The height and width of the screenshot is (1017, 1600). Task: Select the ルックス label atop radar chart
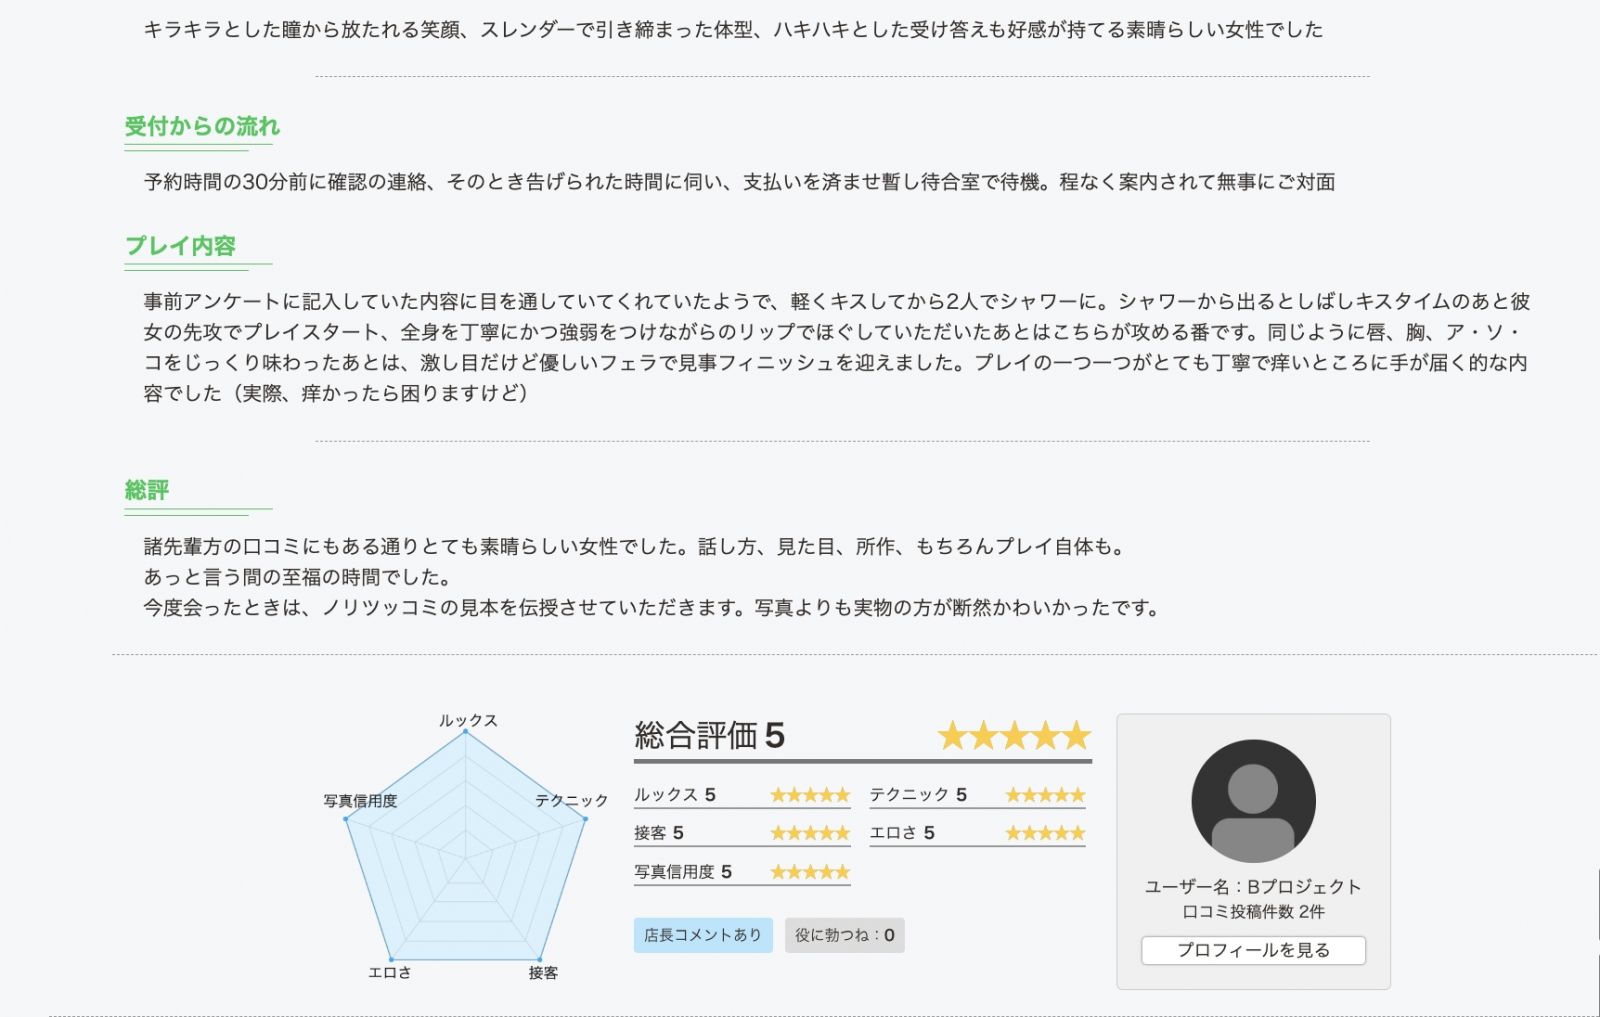[x=468, y=720]
